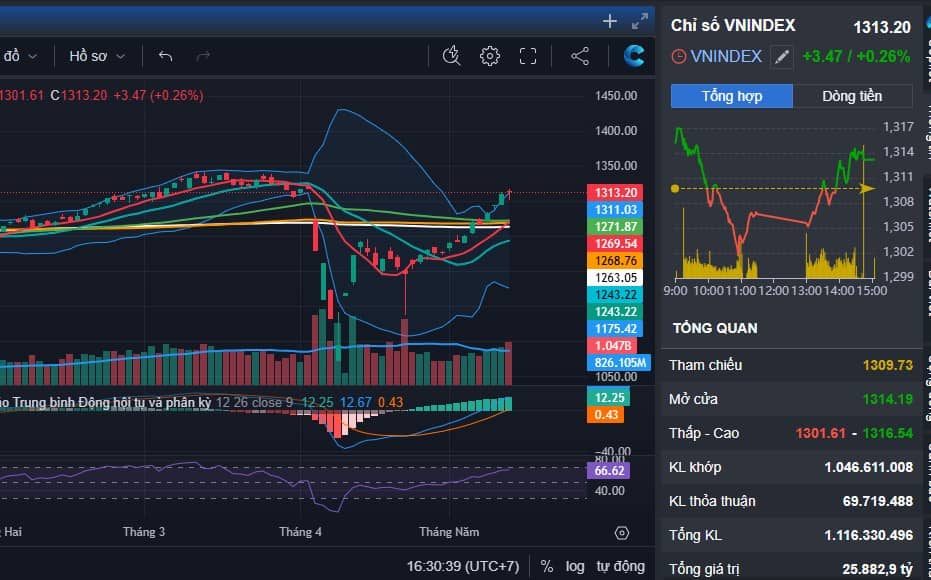Viewport: 931px width, 580px height.
Task: Click VNINDEX symbol link
Action: 726,56
